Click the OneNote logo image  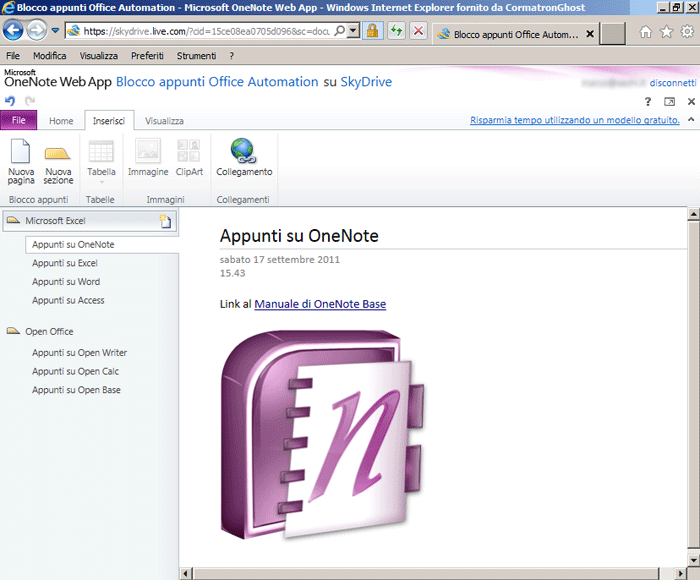click(x=322, y=434)
